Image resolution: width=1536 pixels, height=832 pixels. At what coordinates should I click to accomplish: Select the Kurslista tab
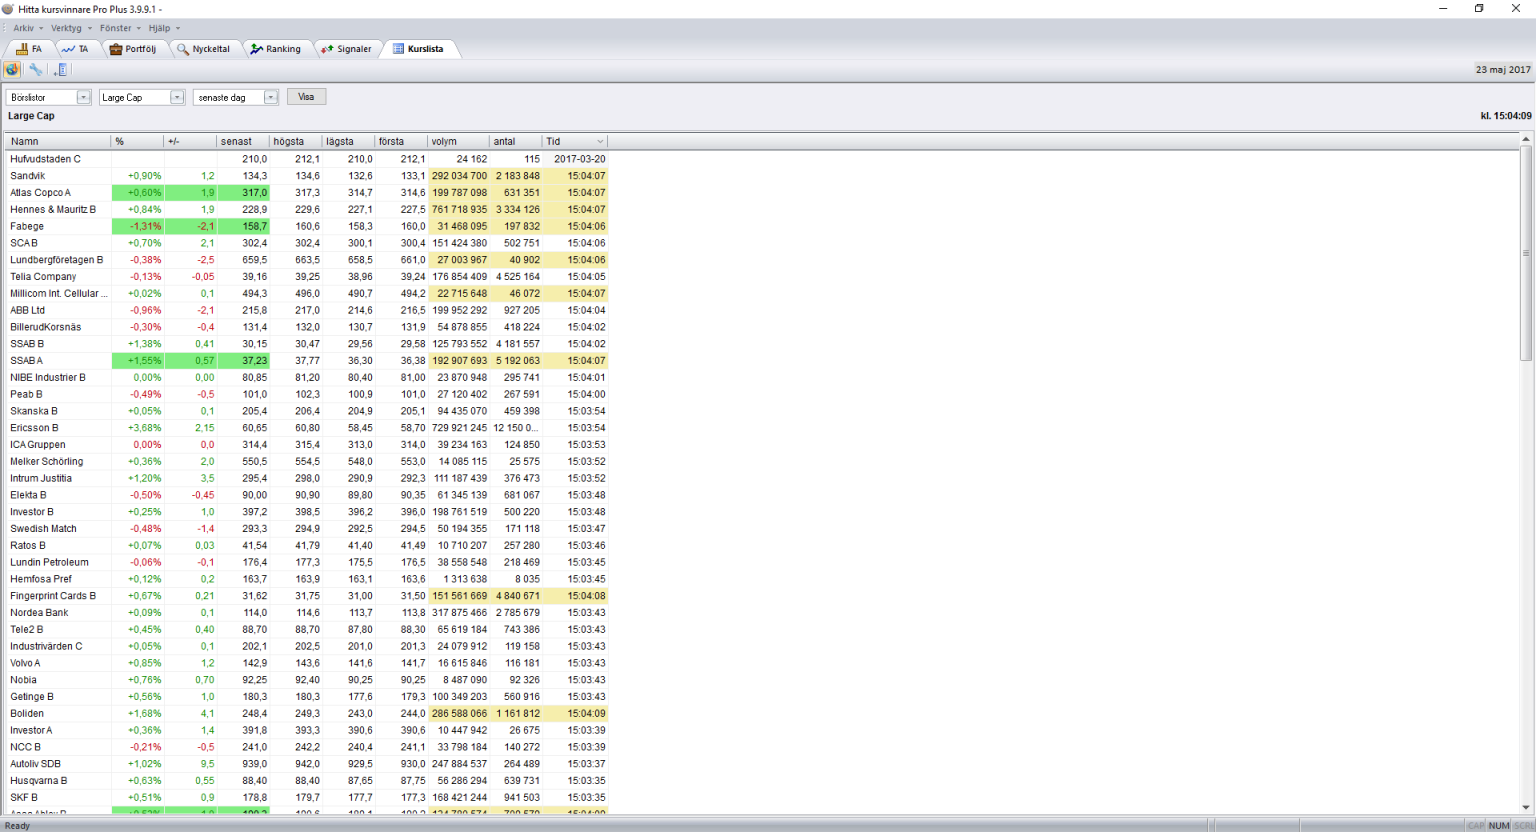click(x=419, y=49)
